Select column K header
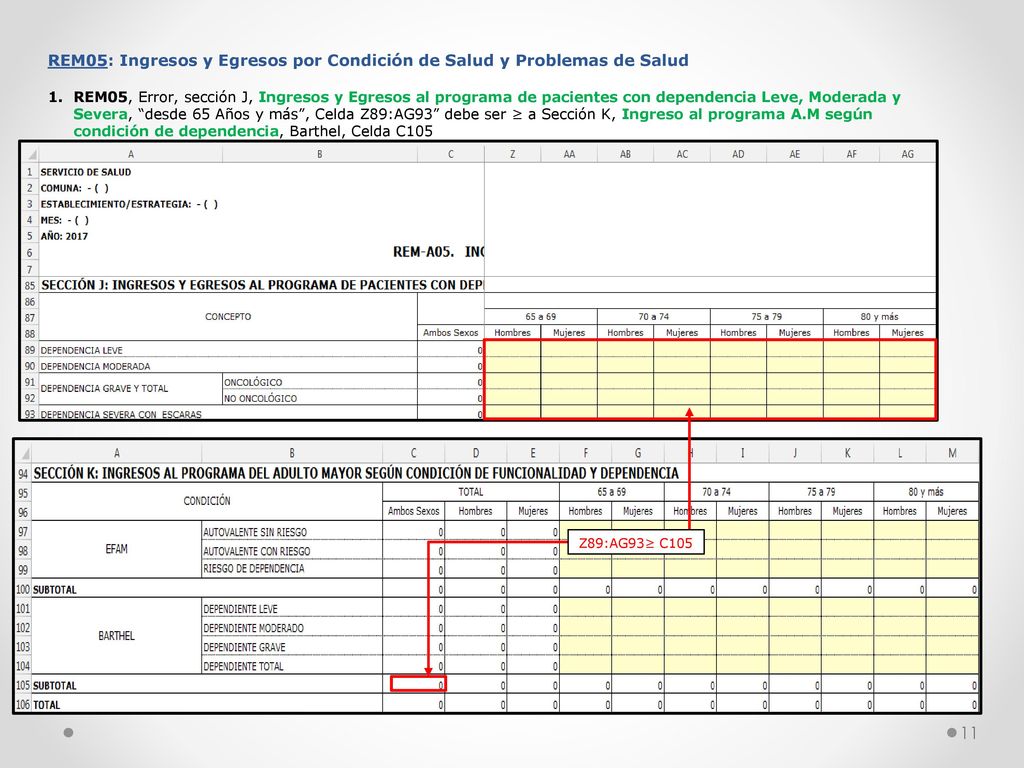The image size is (1024, 768). [847, 453]
